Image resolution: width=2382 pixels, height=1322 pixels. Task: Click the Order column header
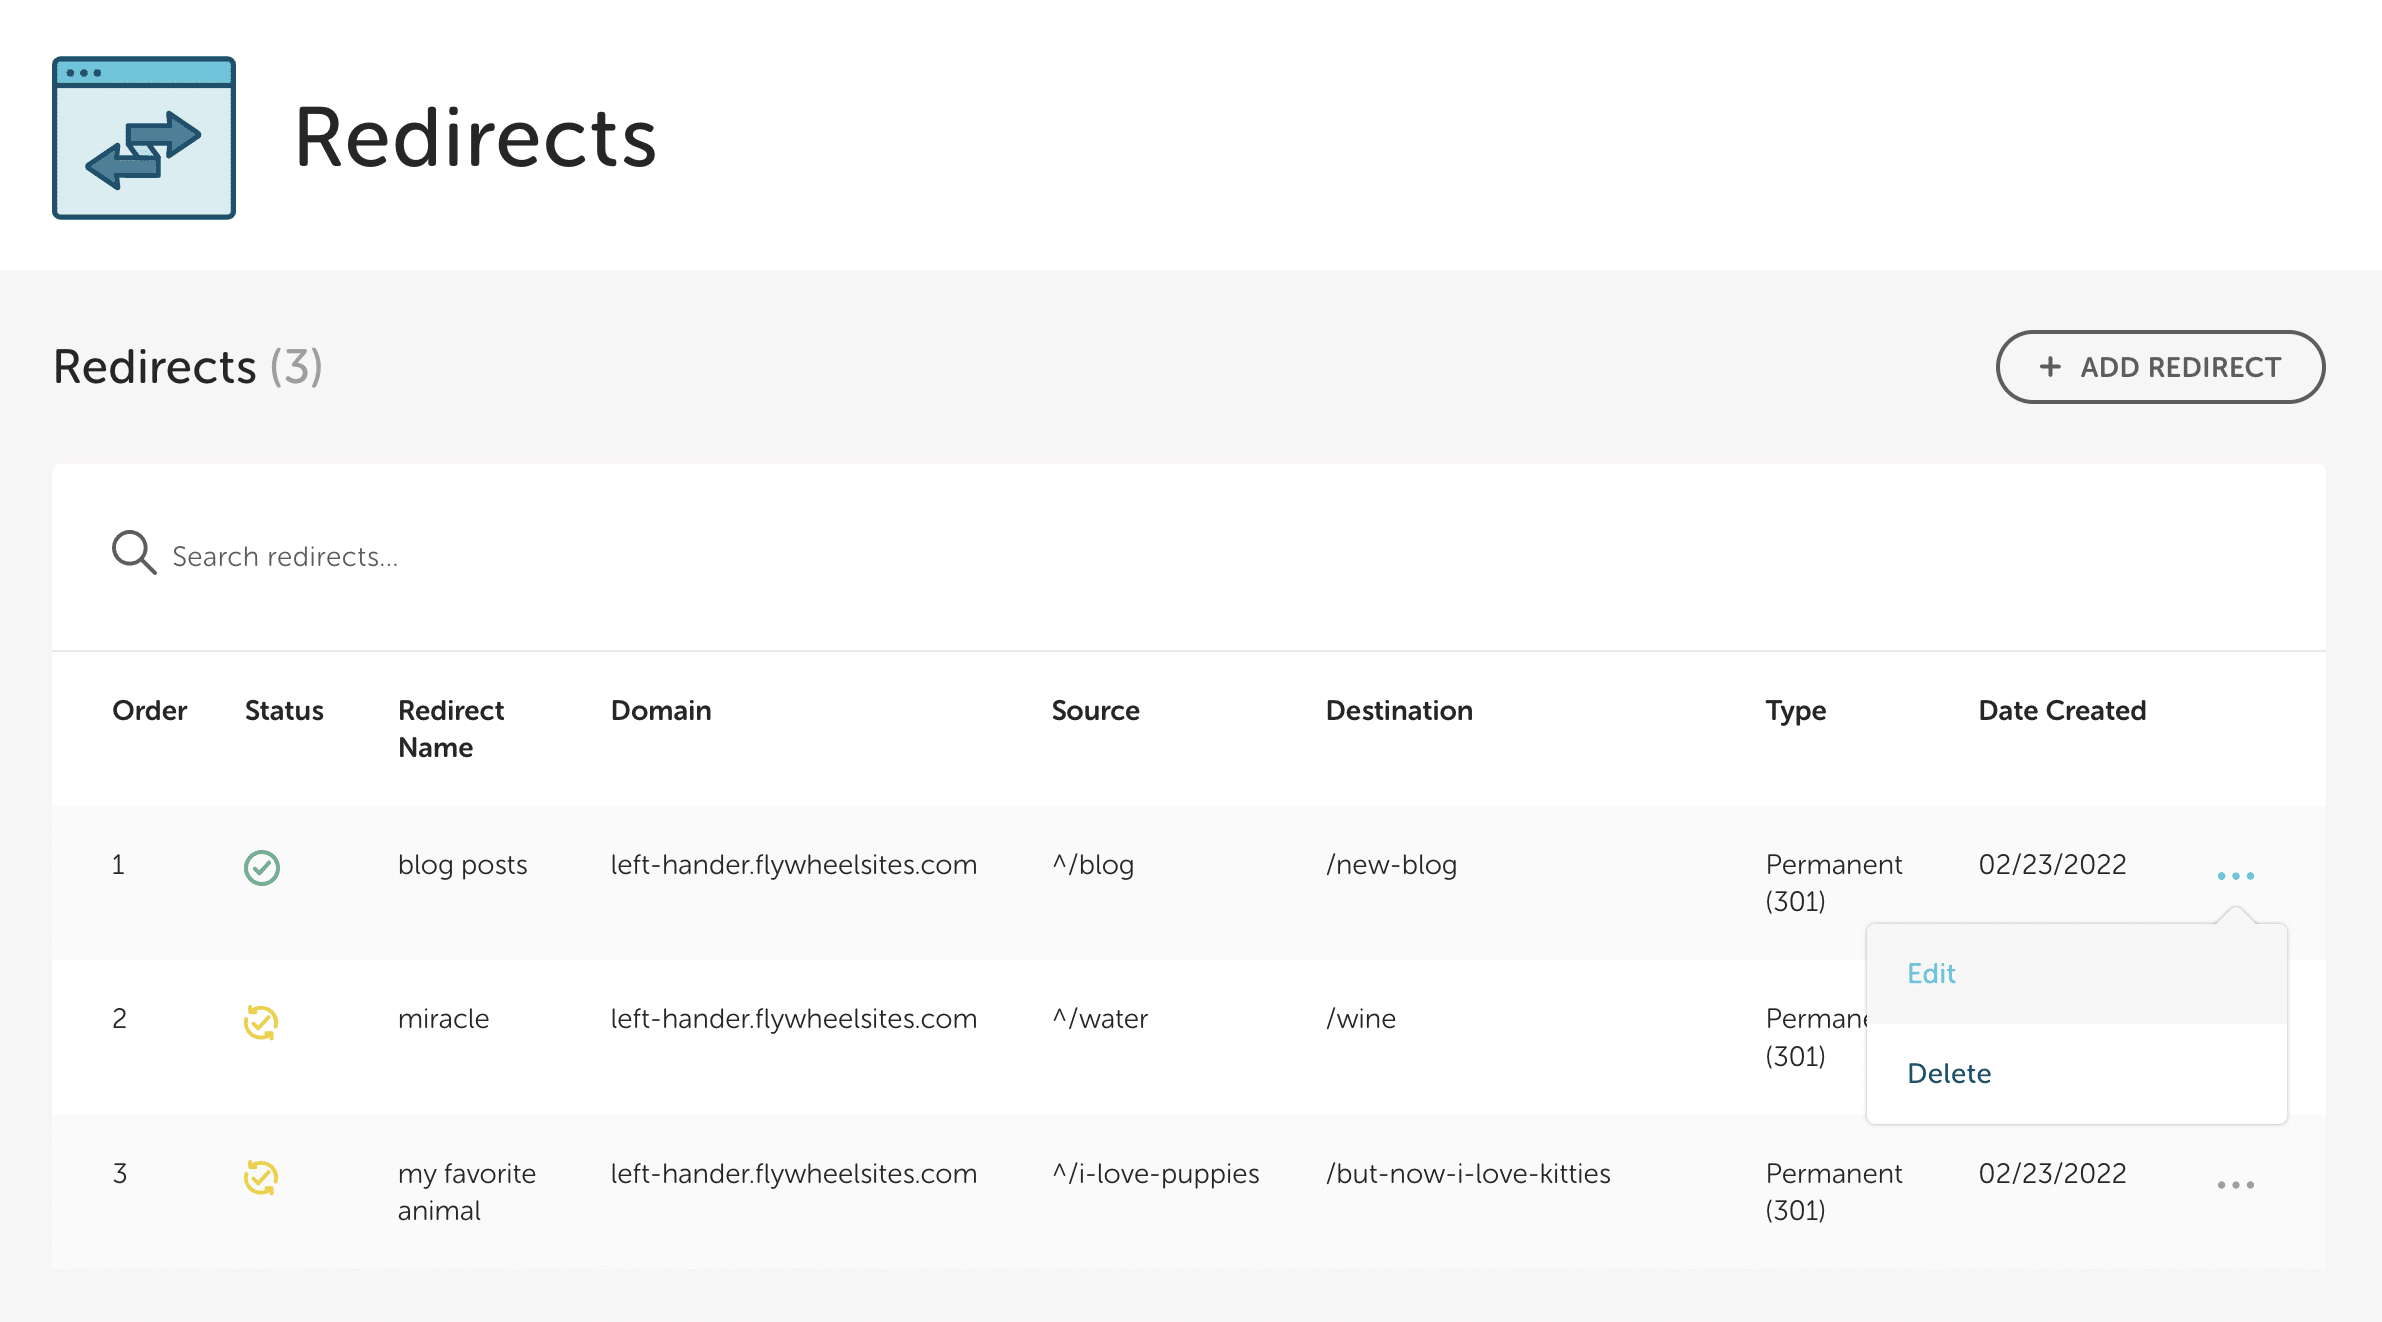tap(150, 711)
